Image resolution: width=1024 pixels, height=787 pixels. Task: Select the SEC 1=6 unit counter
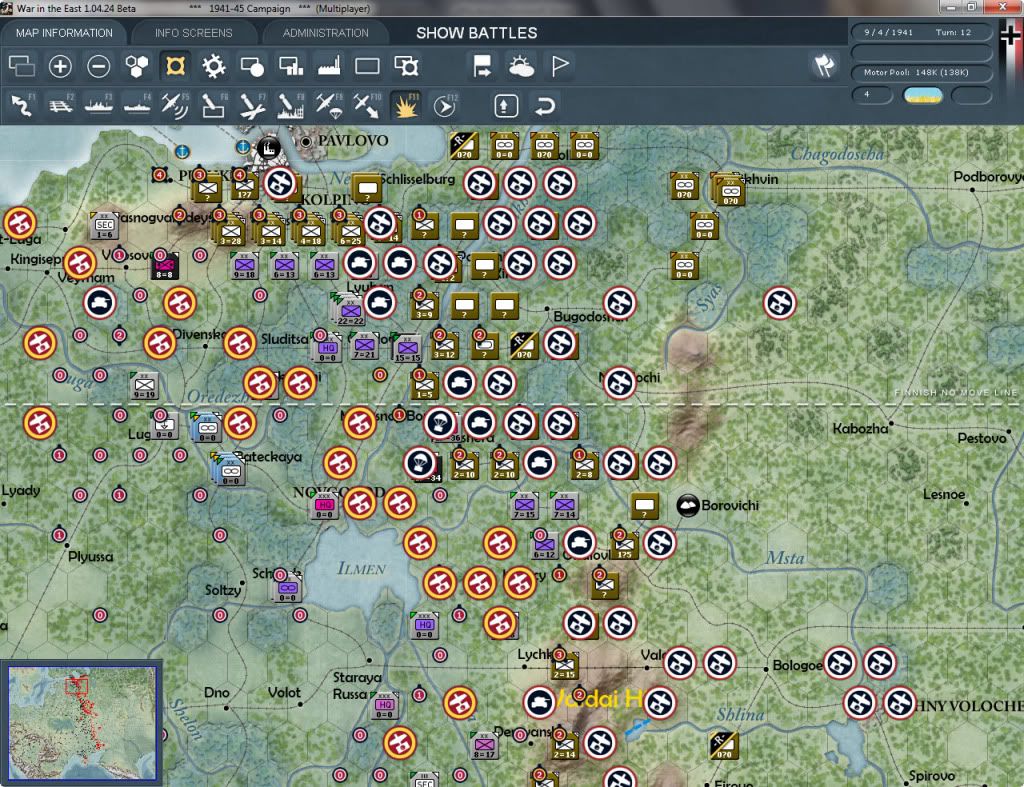pyautogui.click(x=104, y=225)
